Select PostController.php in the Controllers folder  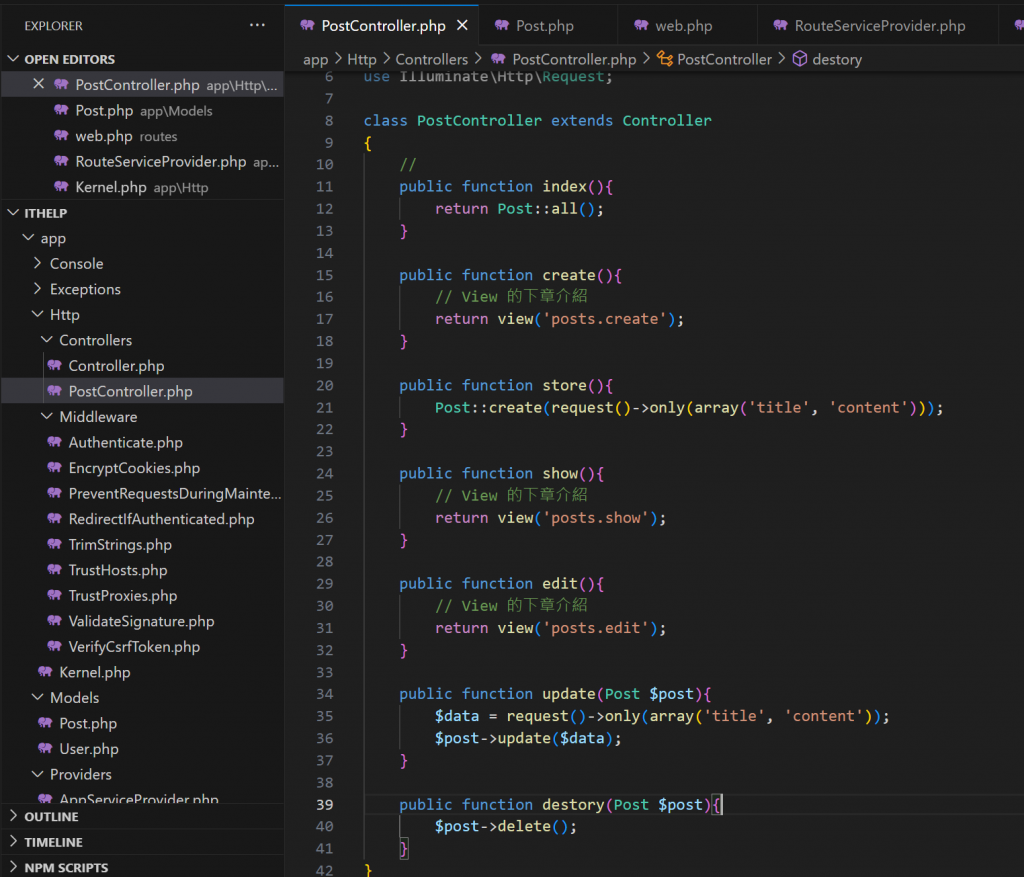point(142,391)
